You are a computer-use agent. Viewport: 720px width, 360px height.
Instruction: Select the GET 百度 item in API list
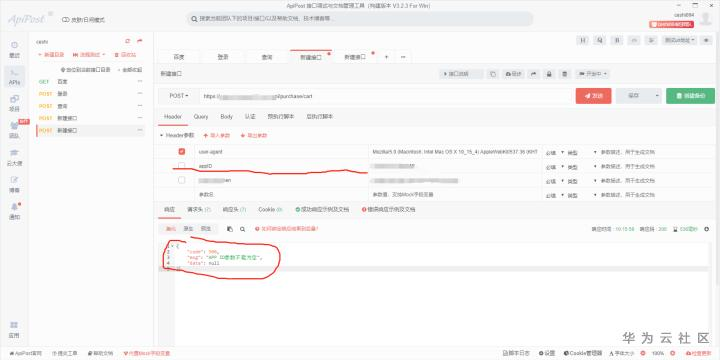tap(90, 82)
